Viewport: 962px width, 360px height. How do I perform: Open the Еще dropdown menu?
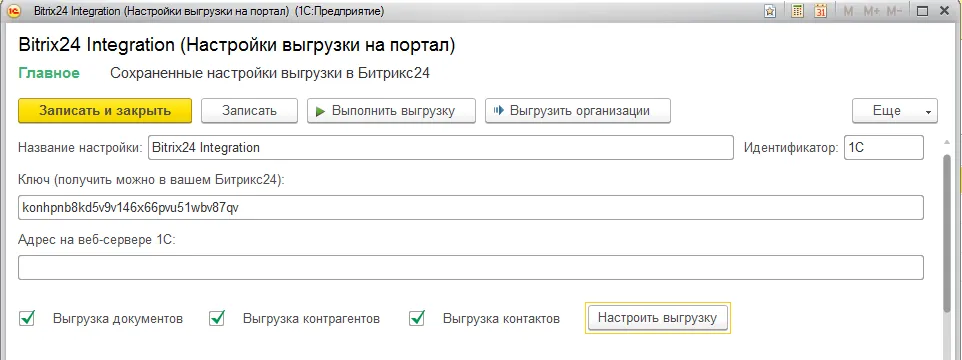[895, 111]
